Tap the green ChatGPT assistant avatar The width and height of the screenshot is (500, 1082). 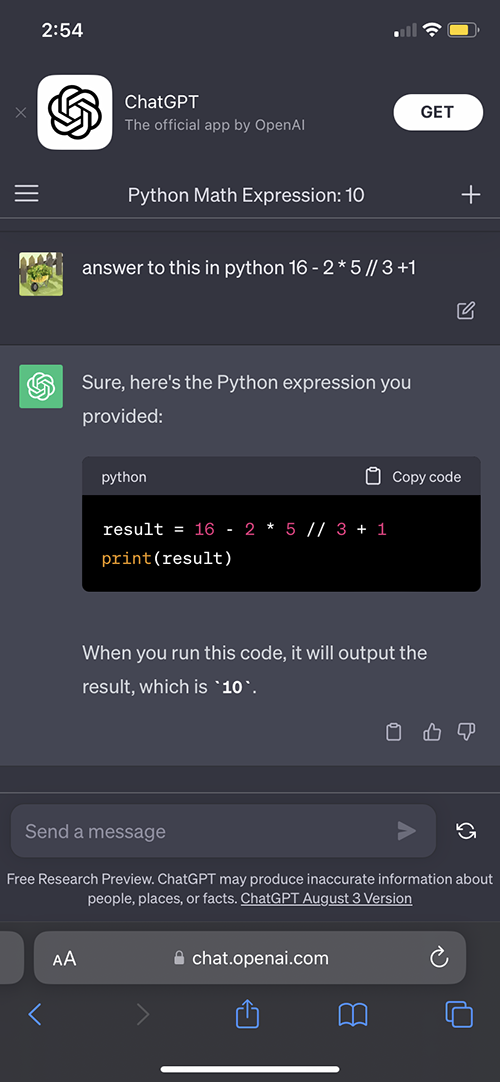click(x=41, y=386)
